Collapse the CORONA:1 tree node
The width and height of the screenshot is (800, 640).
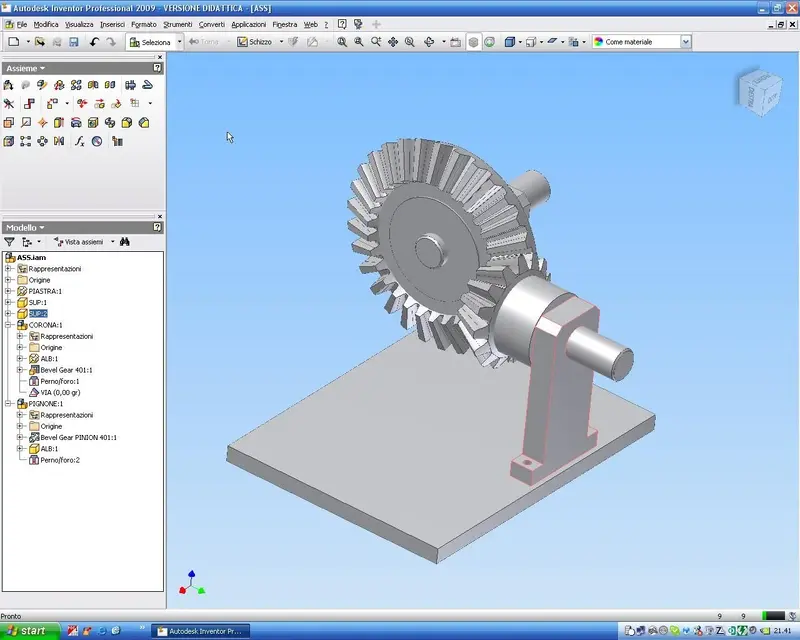click(x=8, y=325)
